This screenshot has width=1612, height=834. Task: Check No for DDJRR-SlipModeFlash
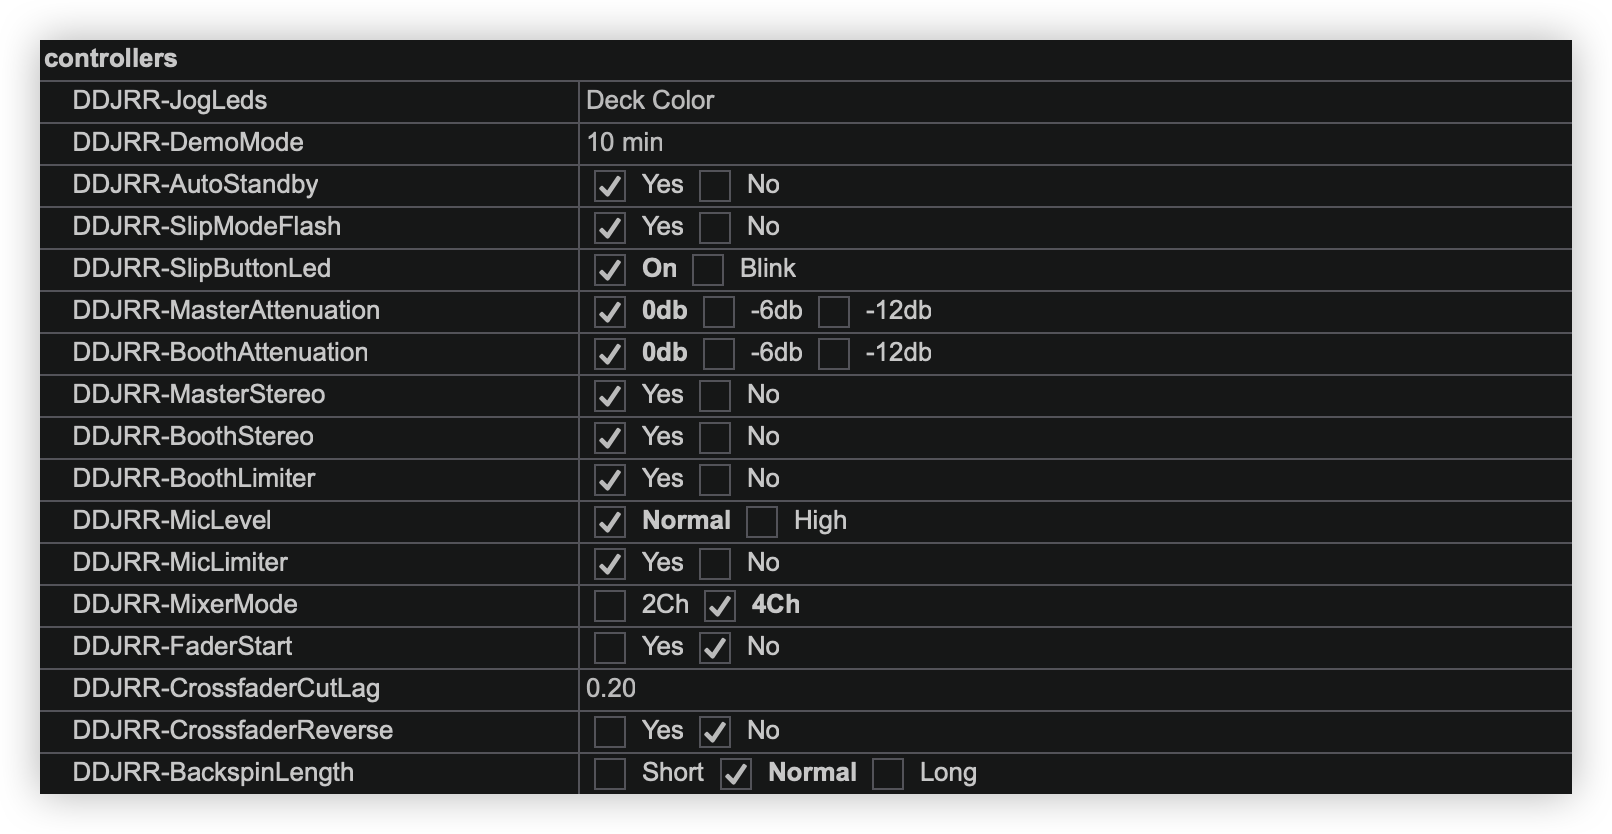click(x=715, y=228)
